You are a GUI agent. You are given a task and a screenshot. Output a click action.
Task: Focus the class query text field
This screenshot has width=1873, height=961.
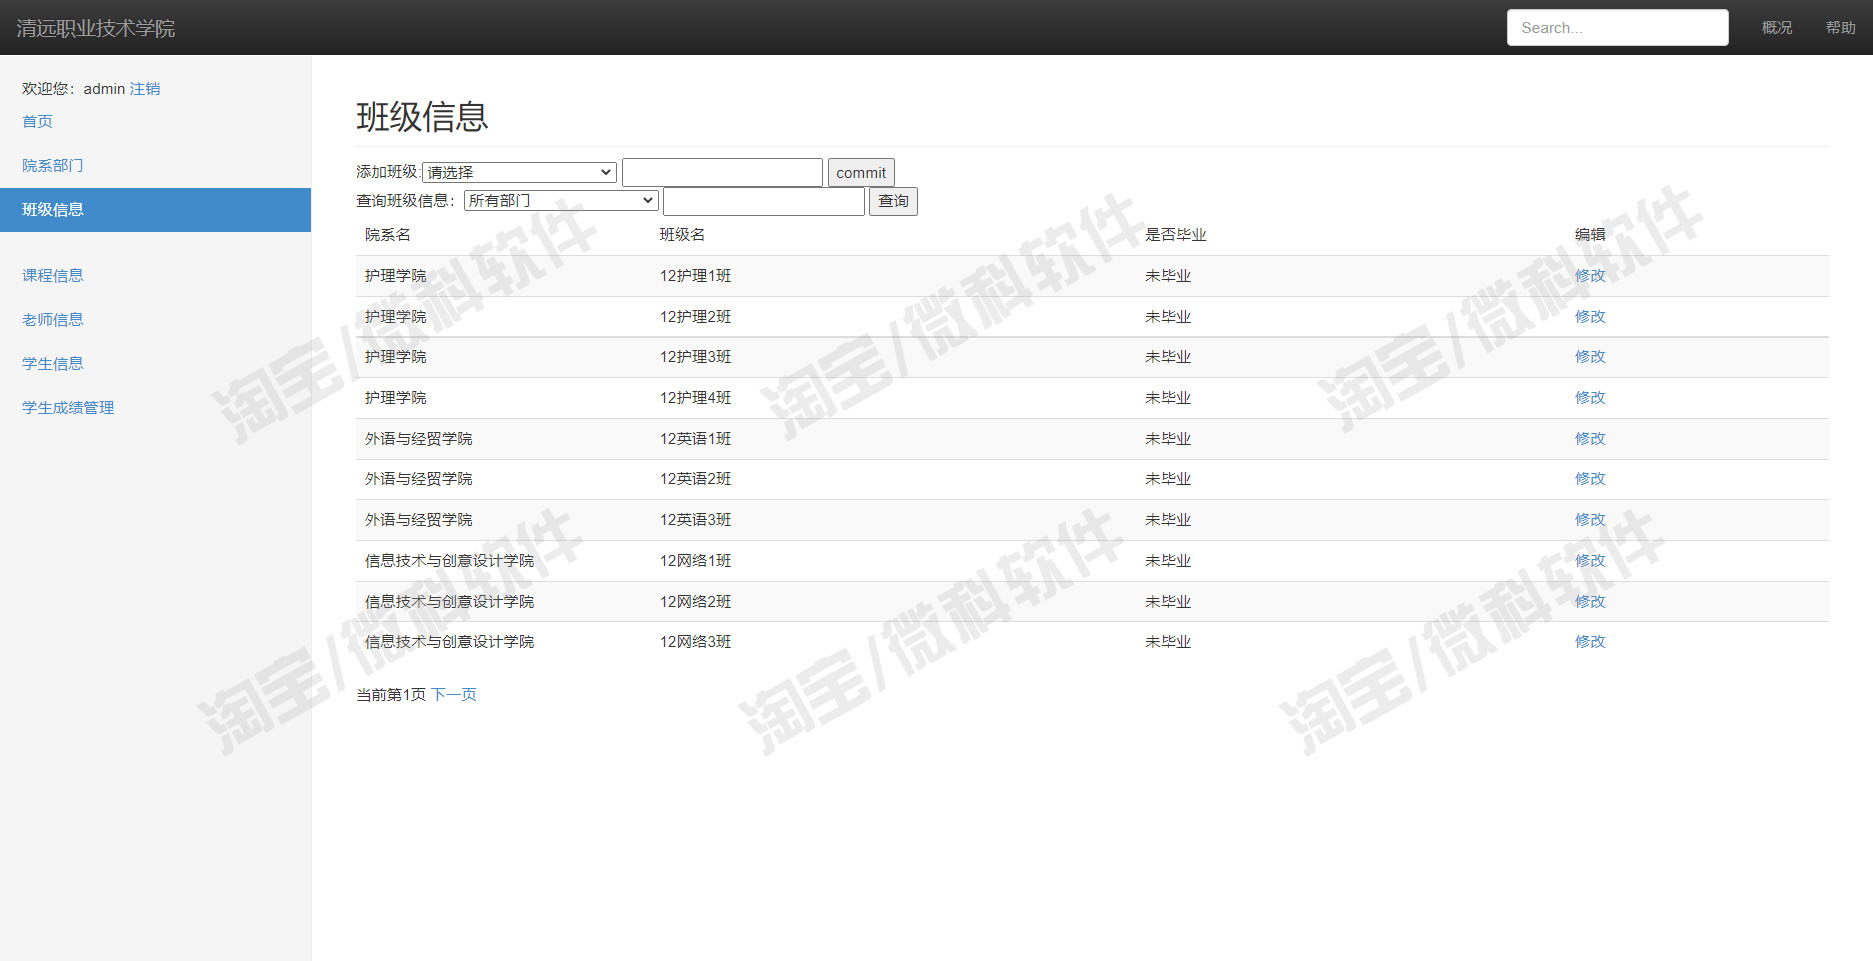click(x=764, y=201)
